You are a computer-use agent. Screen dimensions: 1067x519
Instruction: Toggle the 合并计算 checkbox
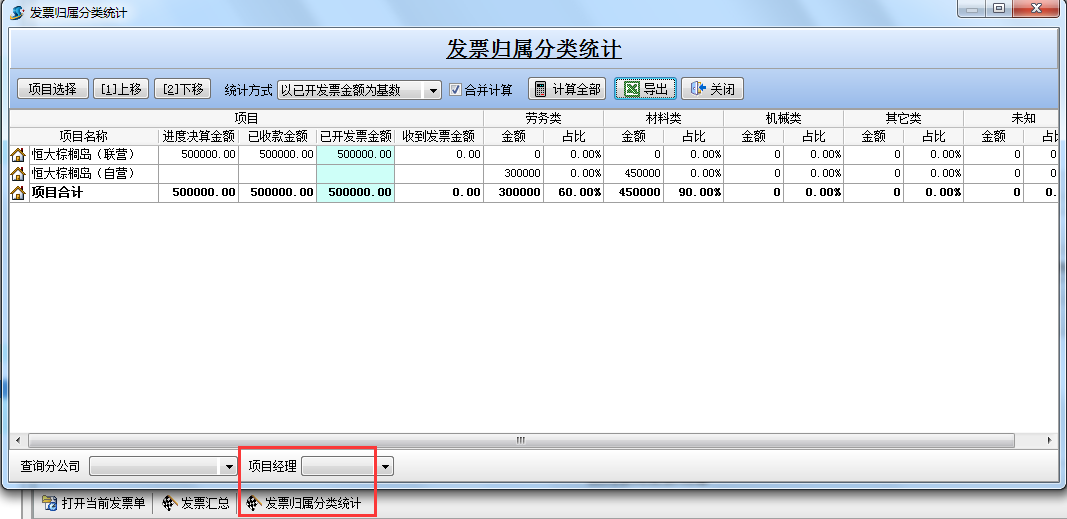click(456, 90)
